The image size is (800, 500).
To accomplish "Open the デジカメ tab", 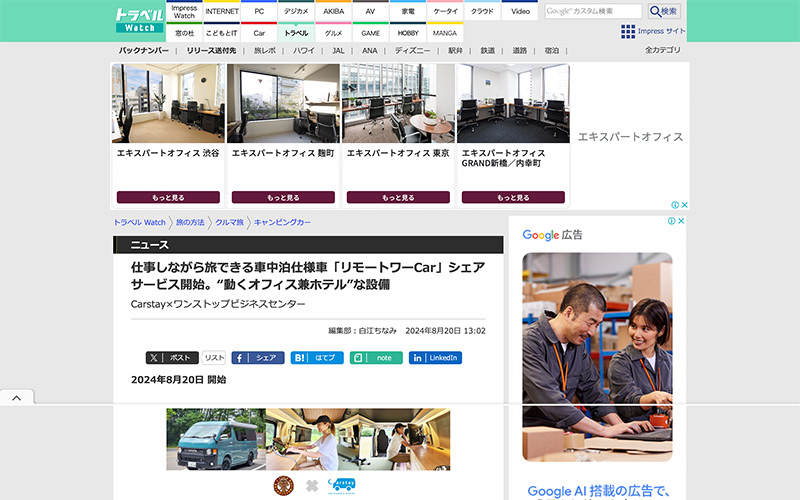I will click(296, 11).
